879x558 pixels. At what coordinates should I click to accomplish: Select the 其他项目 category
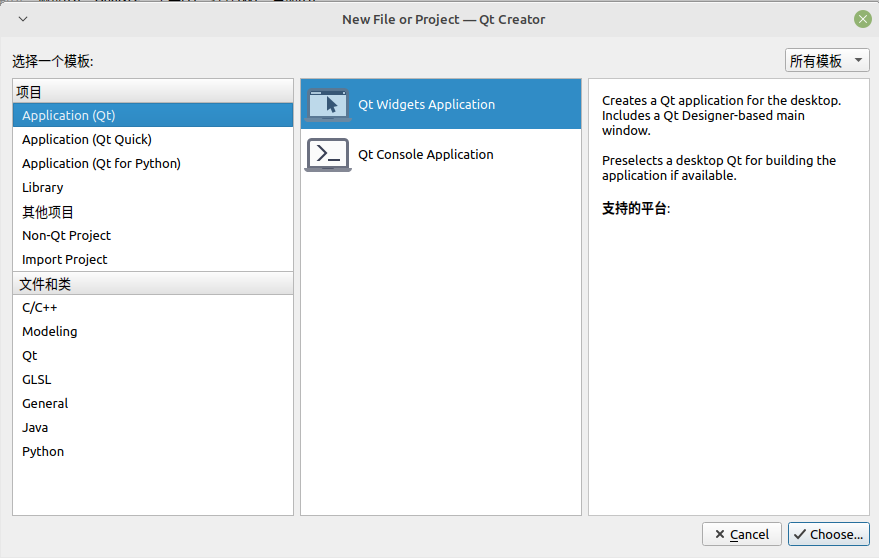[48, 212]
